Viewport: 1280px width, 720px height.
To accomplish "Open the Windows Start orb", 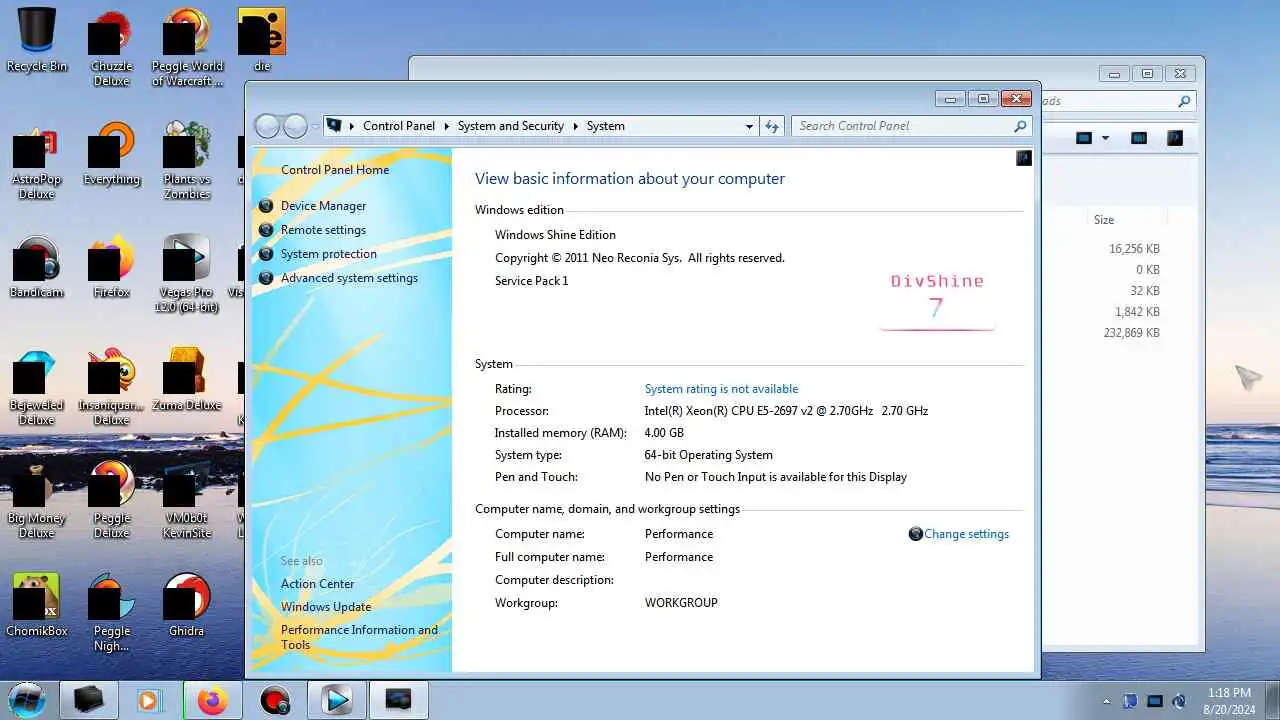I will (27, 700).
